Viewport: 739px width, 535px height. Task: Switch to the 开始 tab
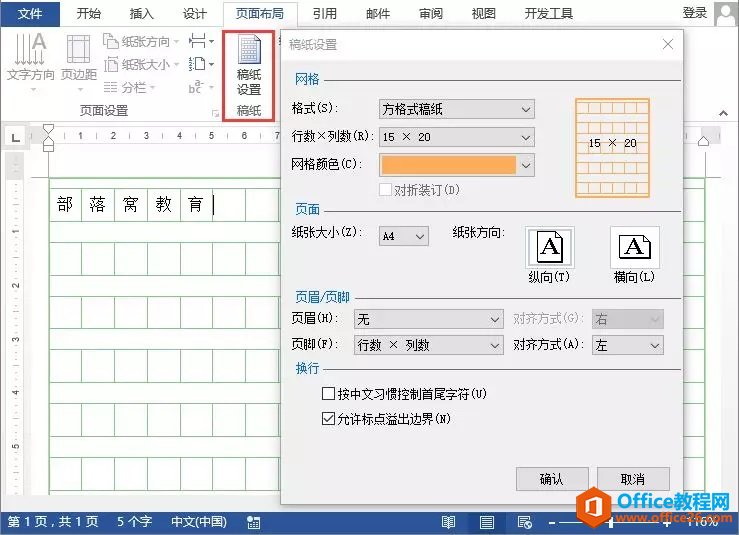pyautogui.click(x=89, y=13)
